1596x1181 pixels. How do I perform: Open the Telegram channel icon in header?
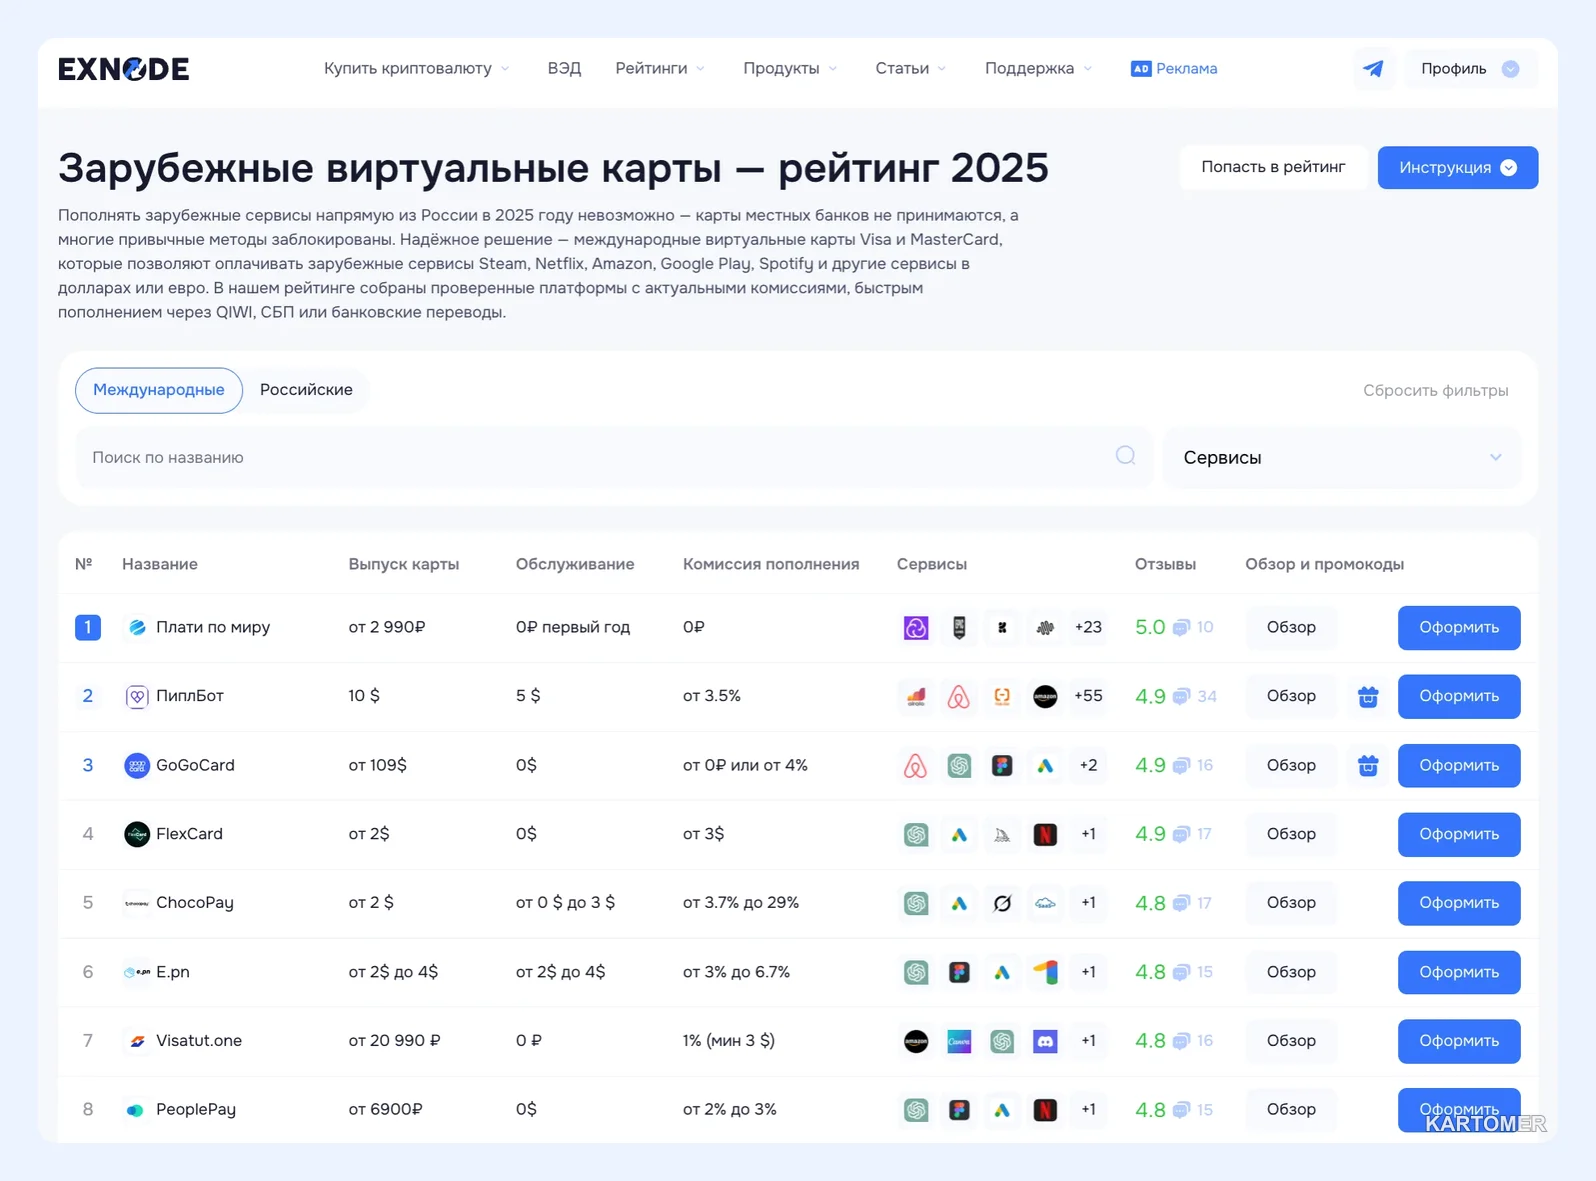[x=1373, y=69]
